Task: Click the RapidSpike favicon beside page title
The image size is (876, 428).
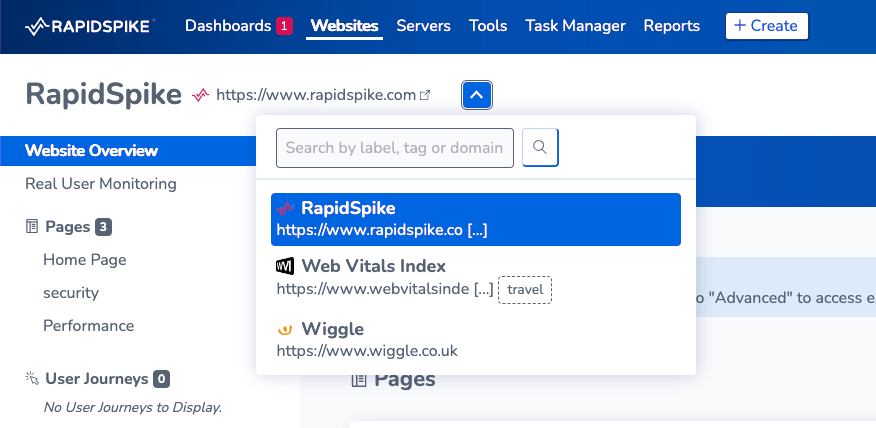Action: coord(200,95)
